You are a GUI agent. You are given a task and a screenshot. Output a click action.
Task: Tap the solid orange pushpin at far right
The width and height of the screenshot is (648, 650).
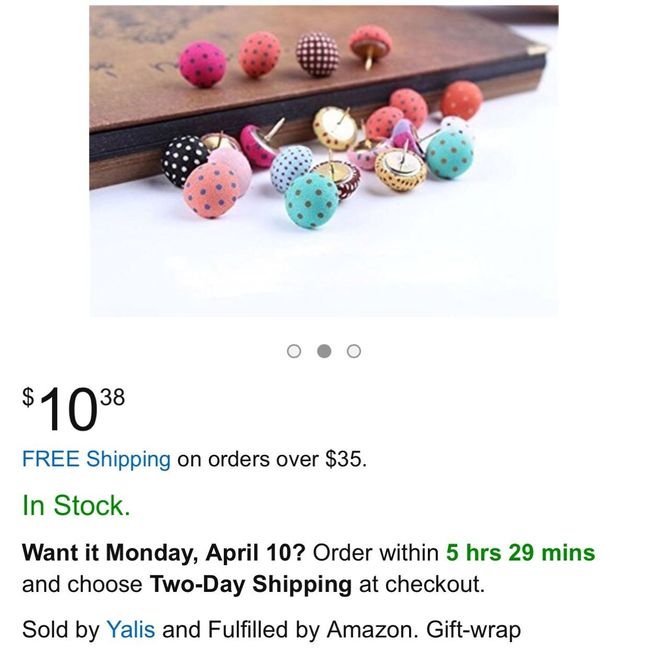tap(461, 100)
